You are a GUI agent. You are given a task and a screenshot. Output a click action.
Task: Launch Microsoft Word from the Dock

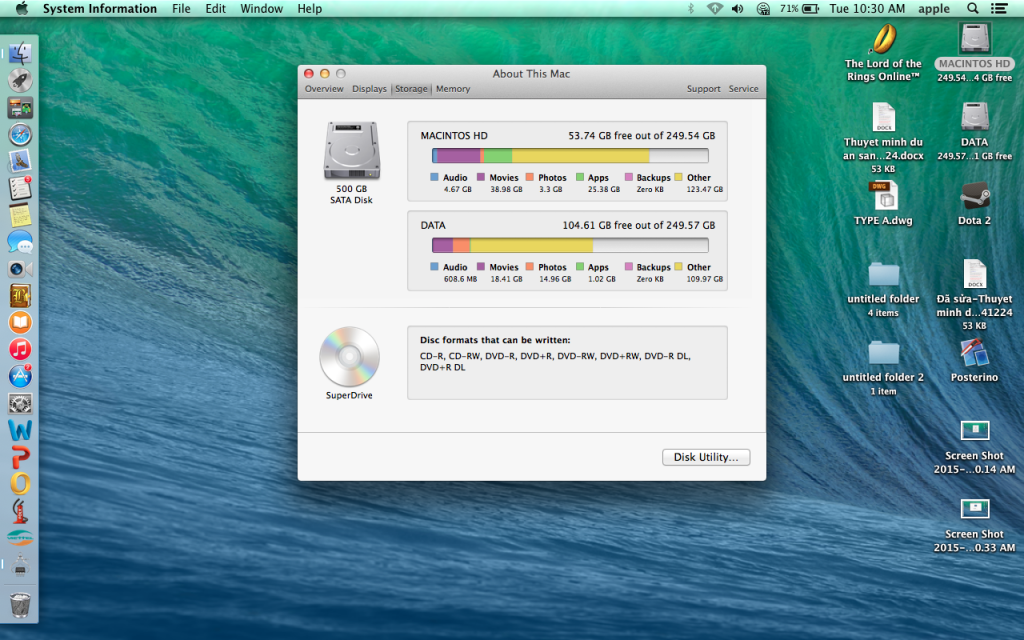20,430
